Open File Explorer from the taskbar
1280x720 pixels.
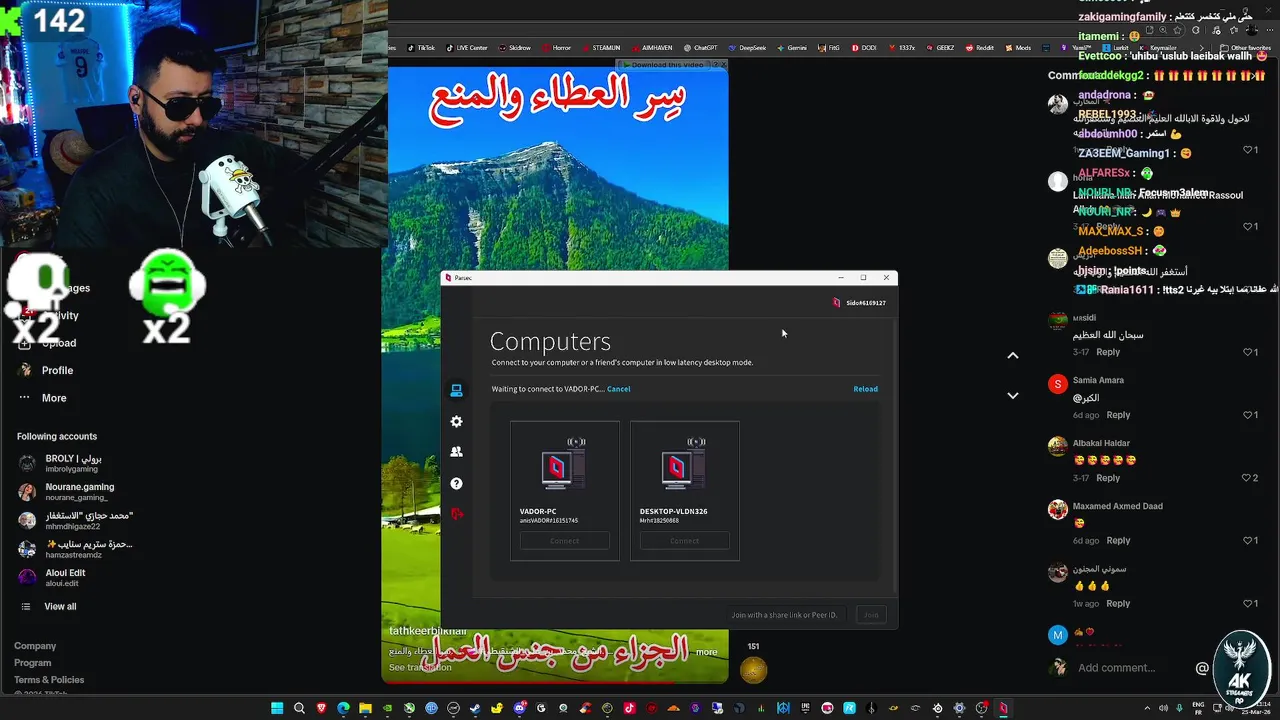coord(365,708)
